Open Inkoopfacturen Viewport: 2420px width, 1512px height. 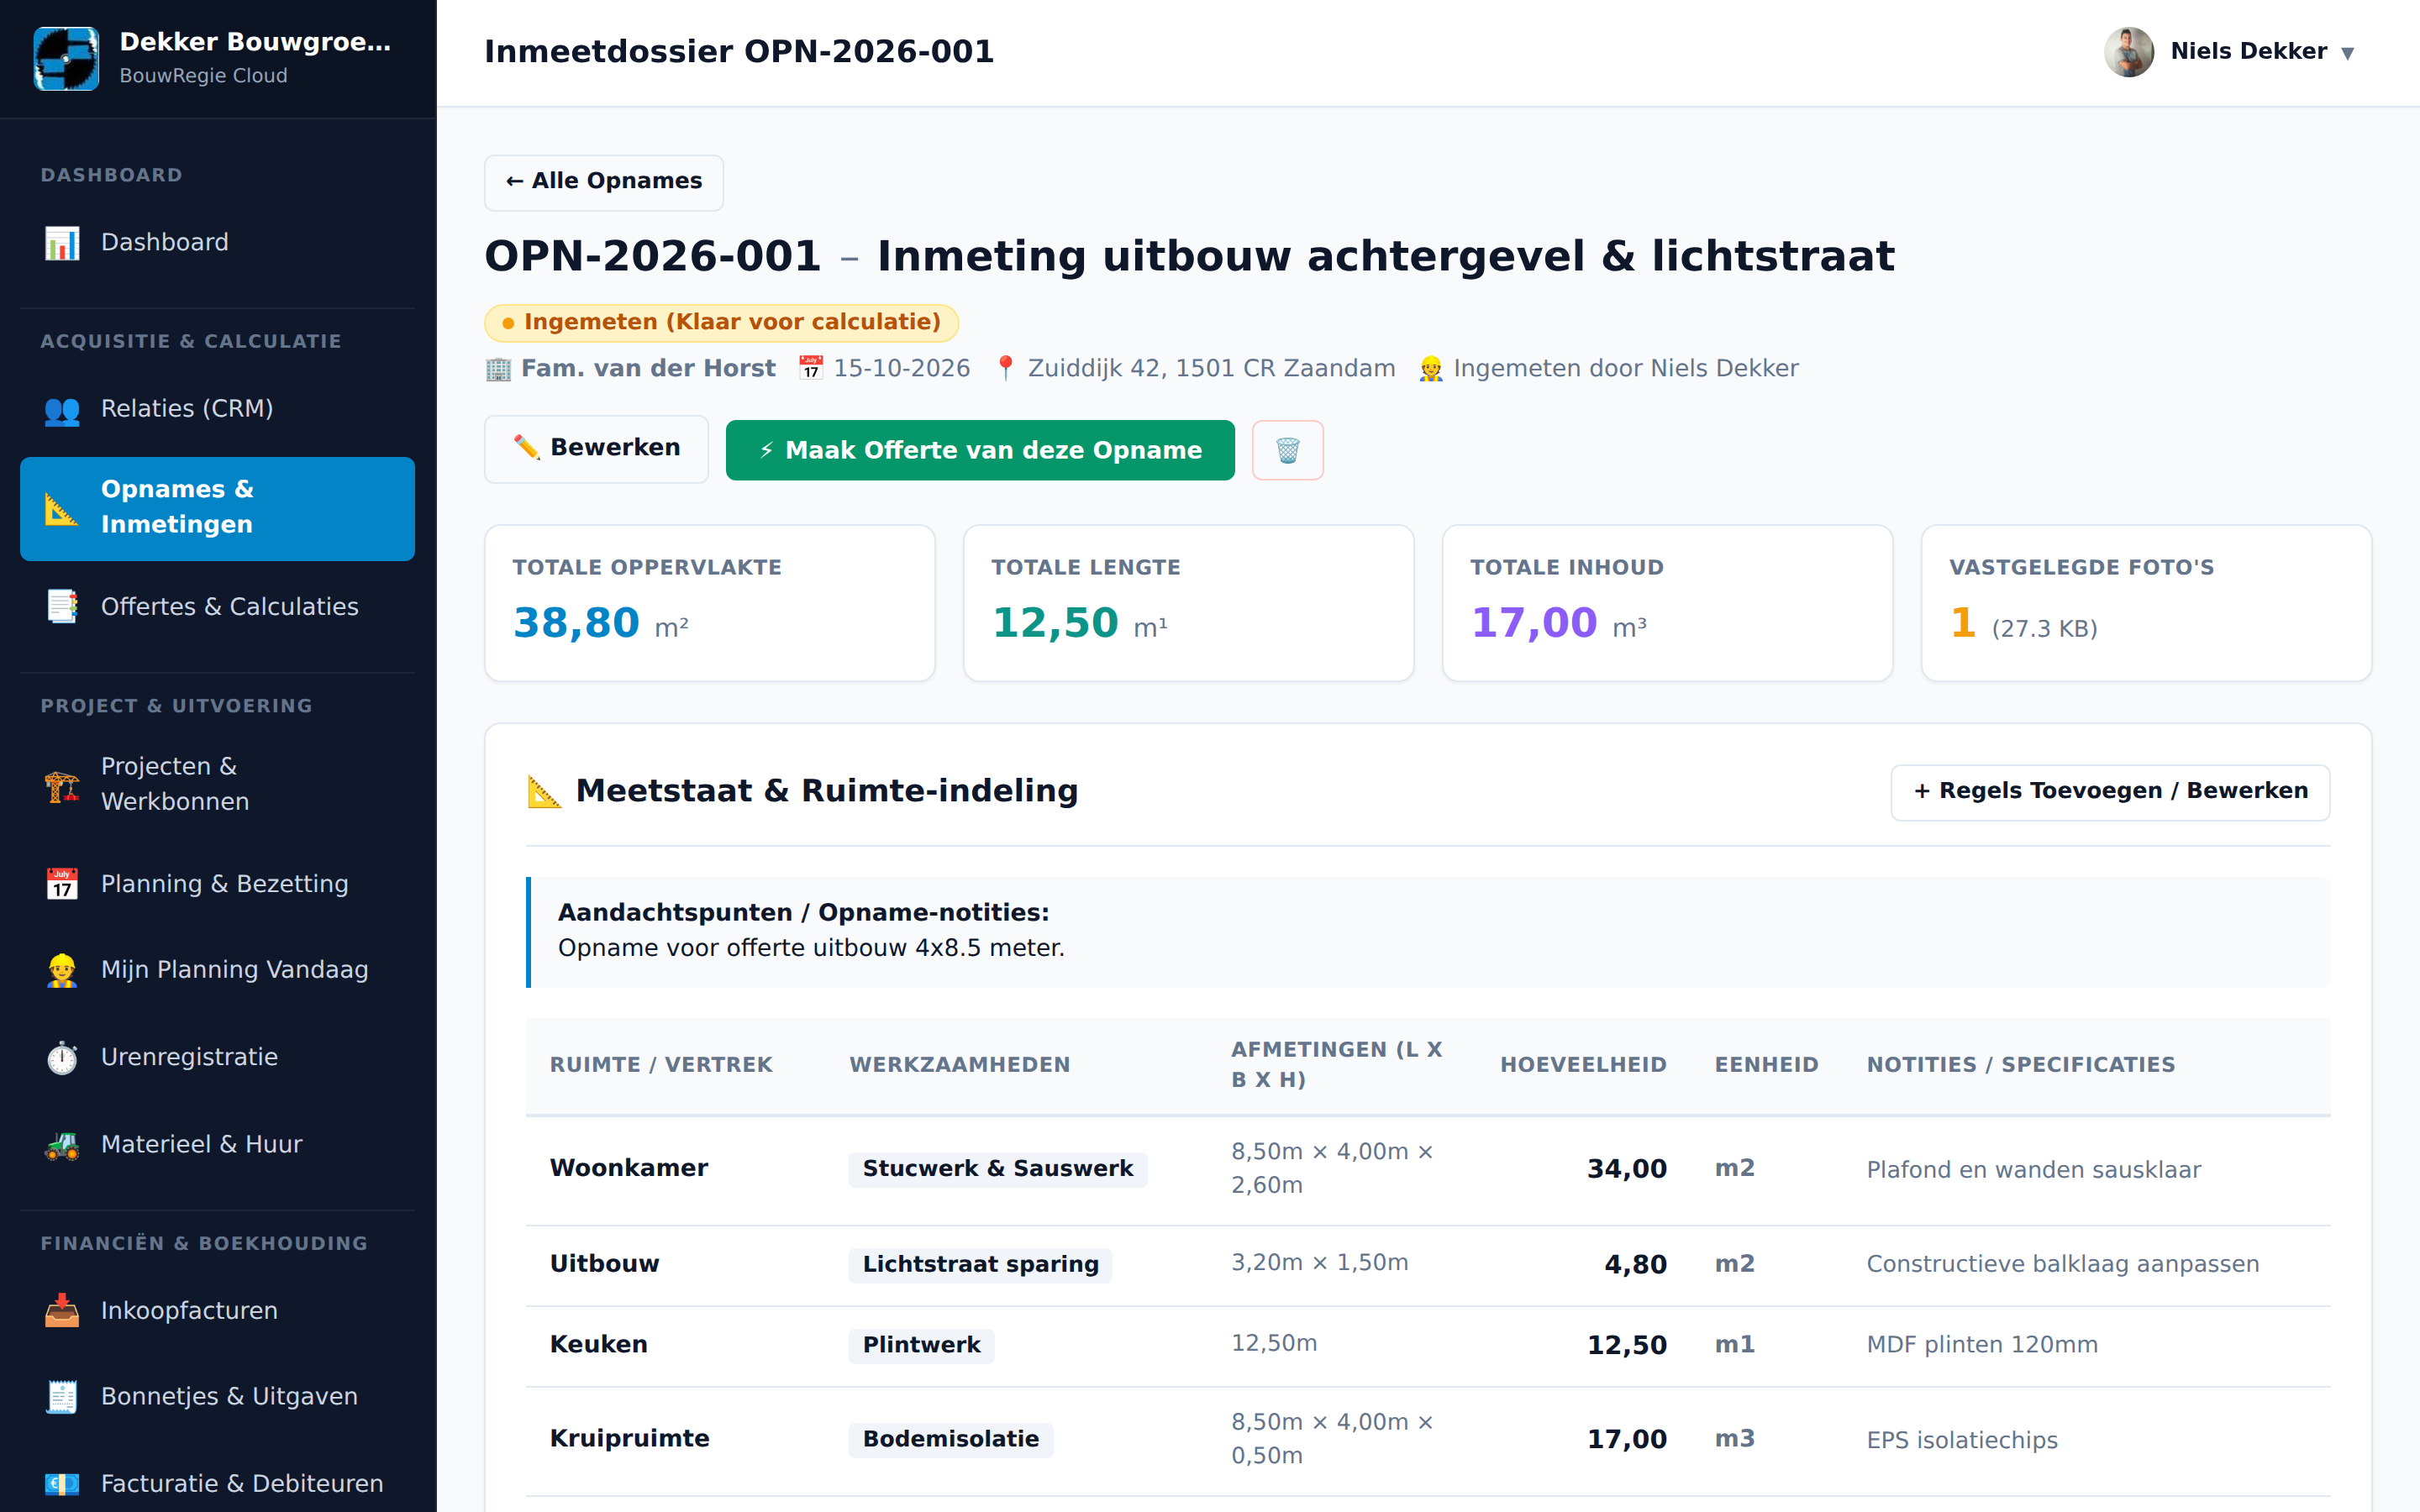pos(217,1311)
